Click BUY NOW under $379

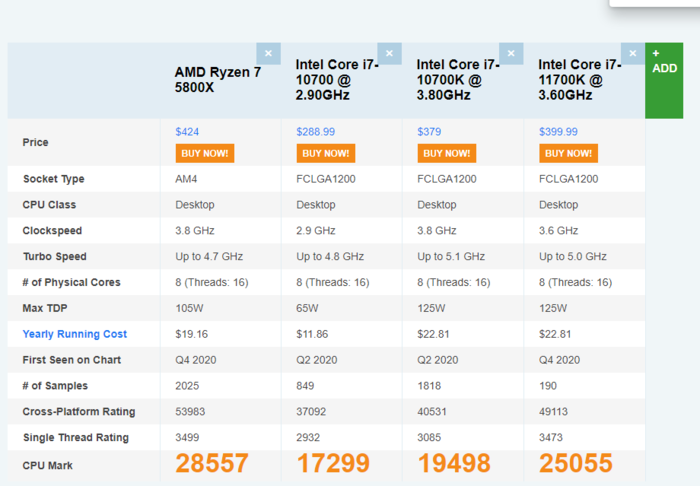point(447,153)
